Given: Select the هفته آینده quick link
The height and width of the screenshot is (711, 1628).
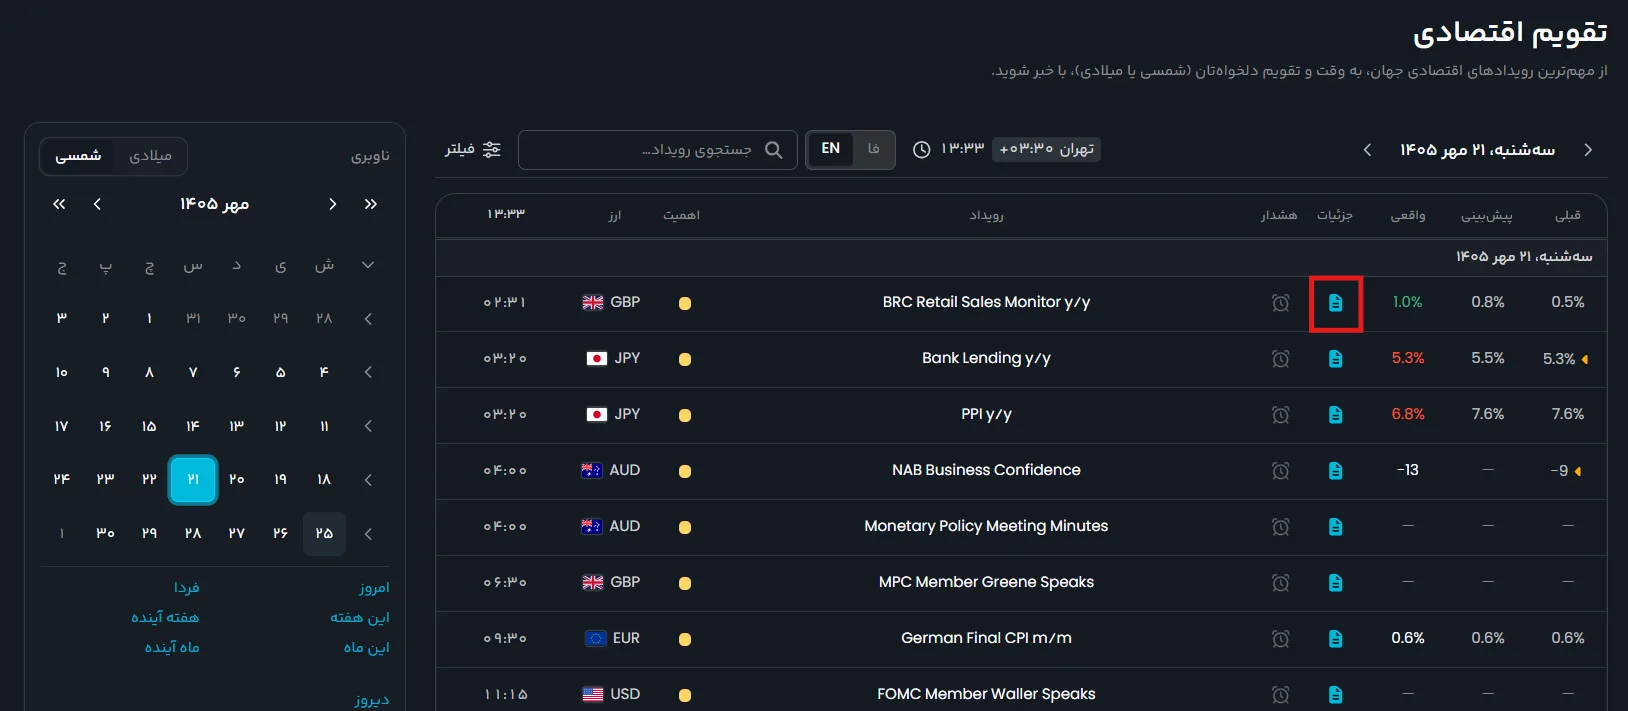Looking at the screenshot, I should click(x=165, y=618).
